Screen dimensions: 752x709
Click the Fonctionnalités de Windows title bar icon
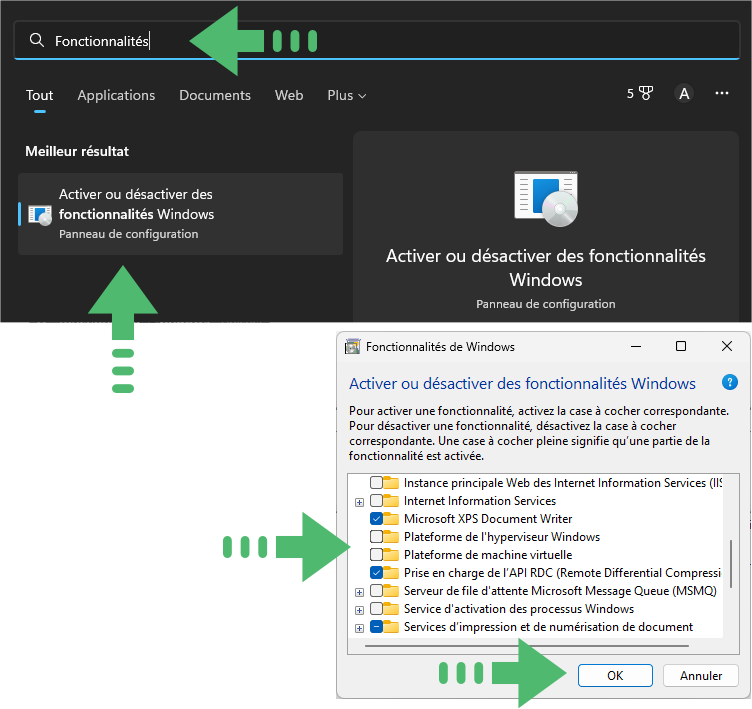pos(352,346)
